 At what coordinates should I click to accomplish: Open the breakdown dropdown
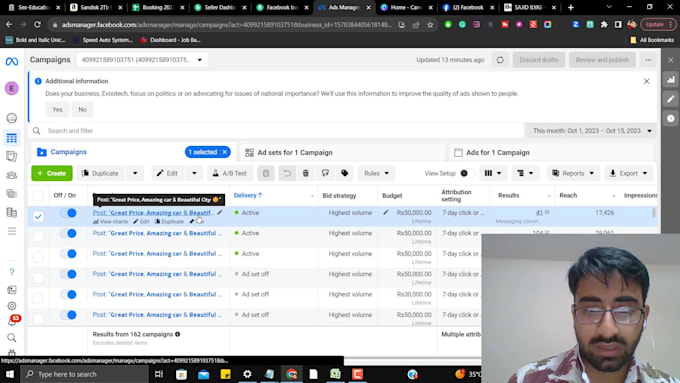click(x=525, y=173)
